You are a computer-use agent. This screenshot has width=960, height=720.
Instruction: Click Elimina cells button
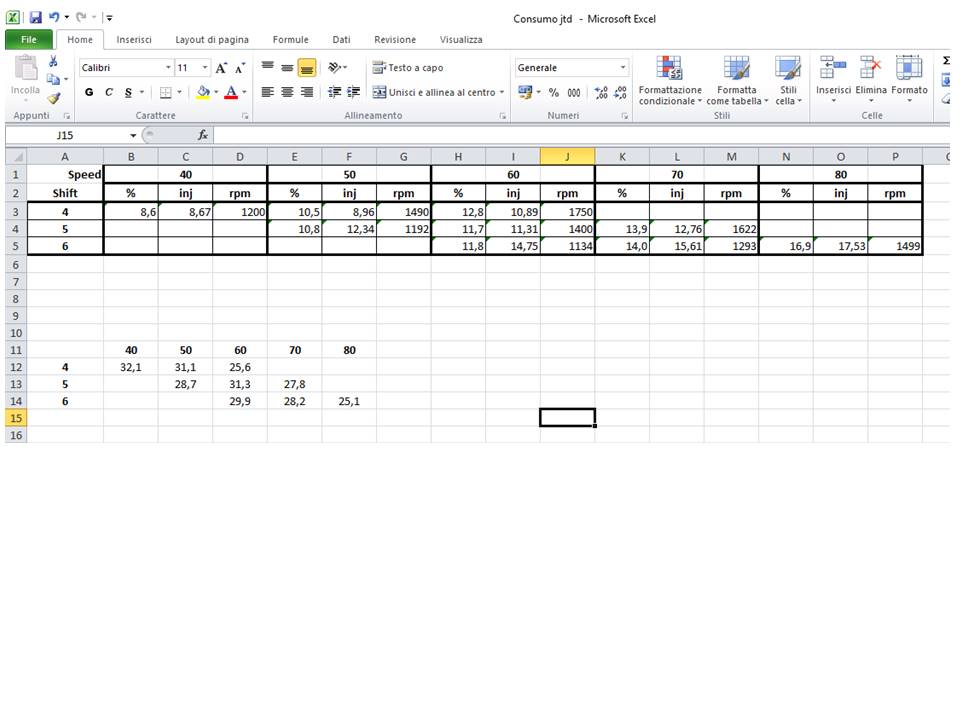871,79
